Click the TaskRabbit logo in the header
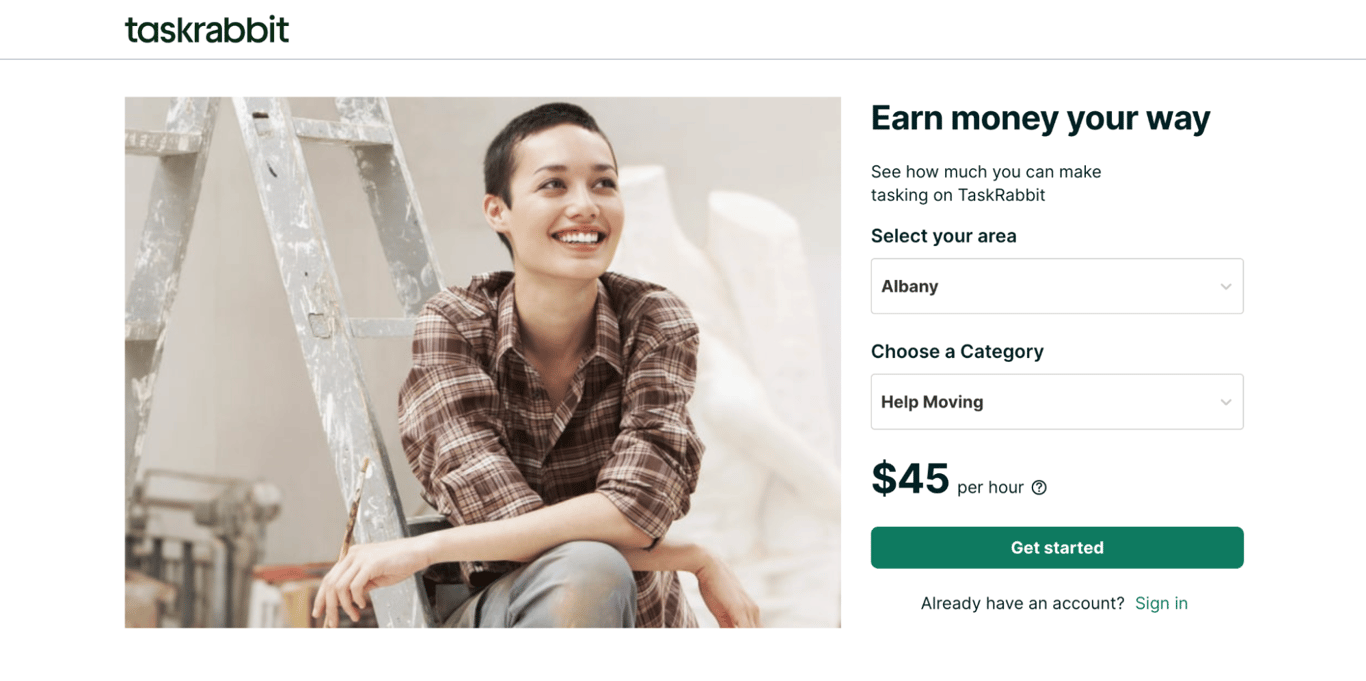This screenshot has height=681, width=1366. (x=206, y=29)
